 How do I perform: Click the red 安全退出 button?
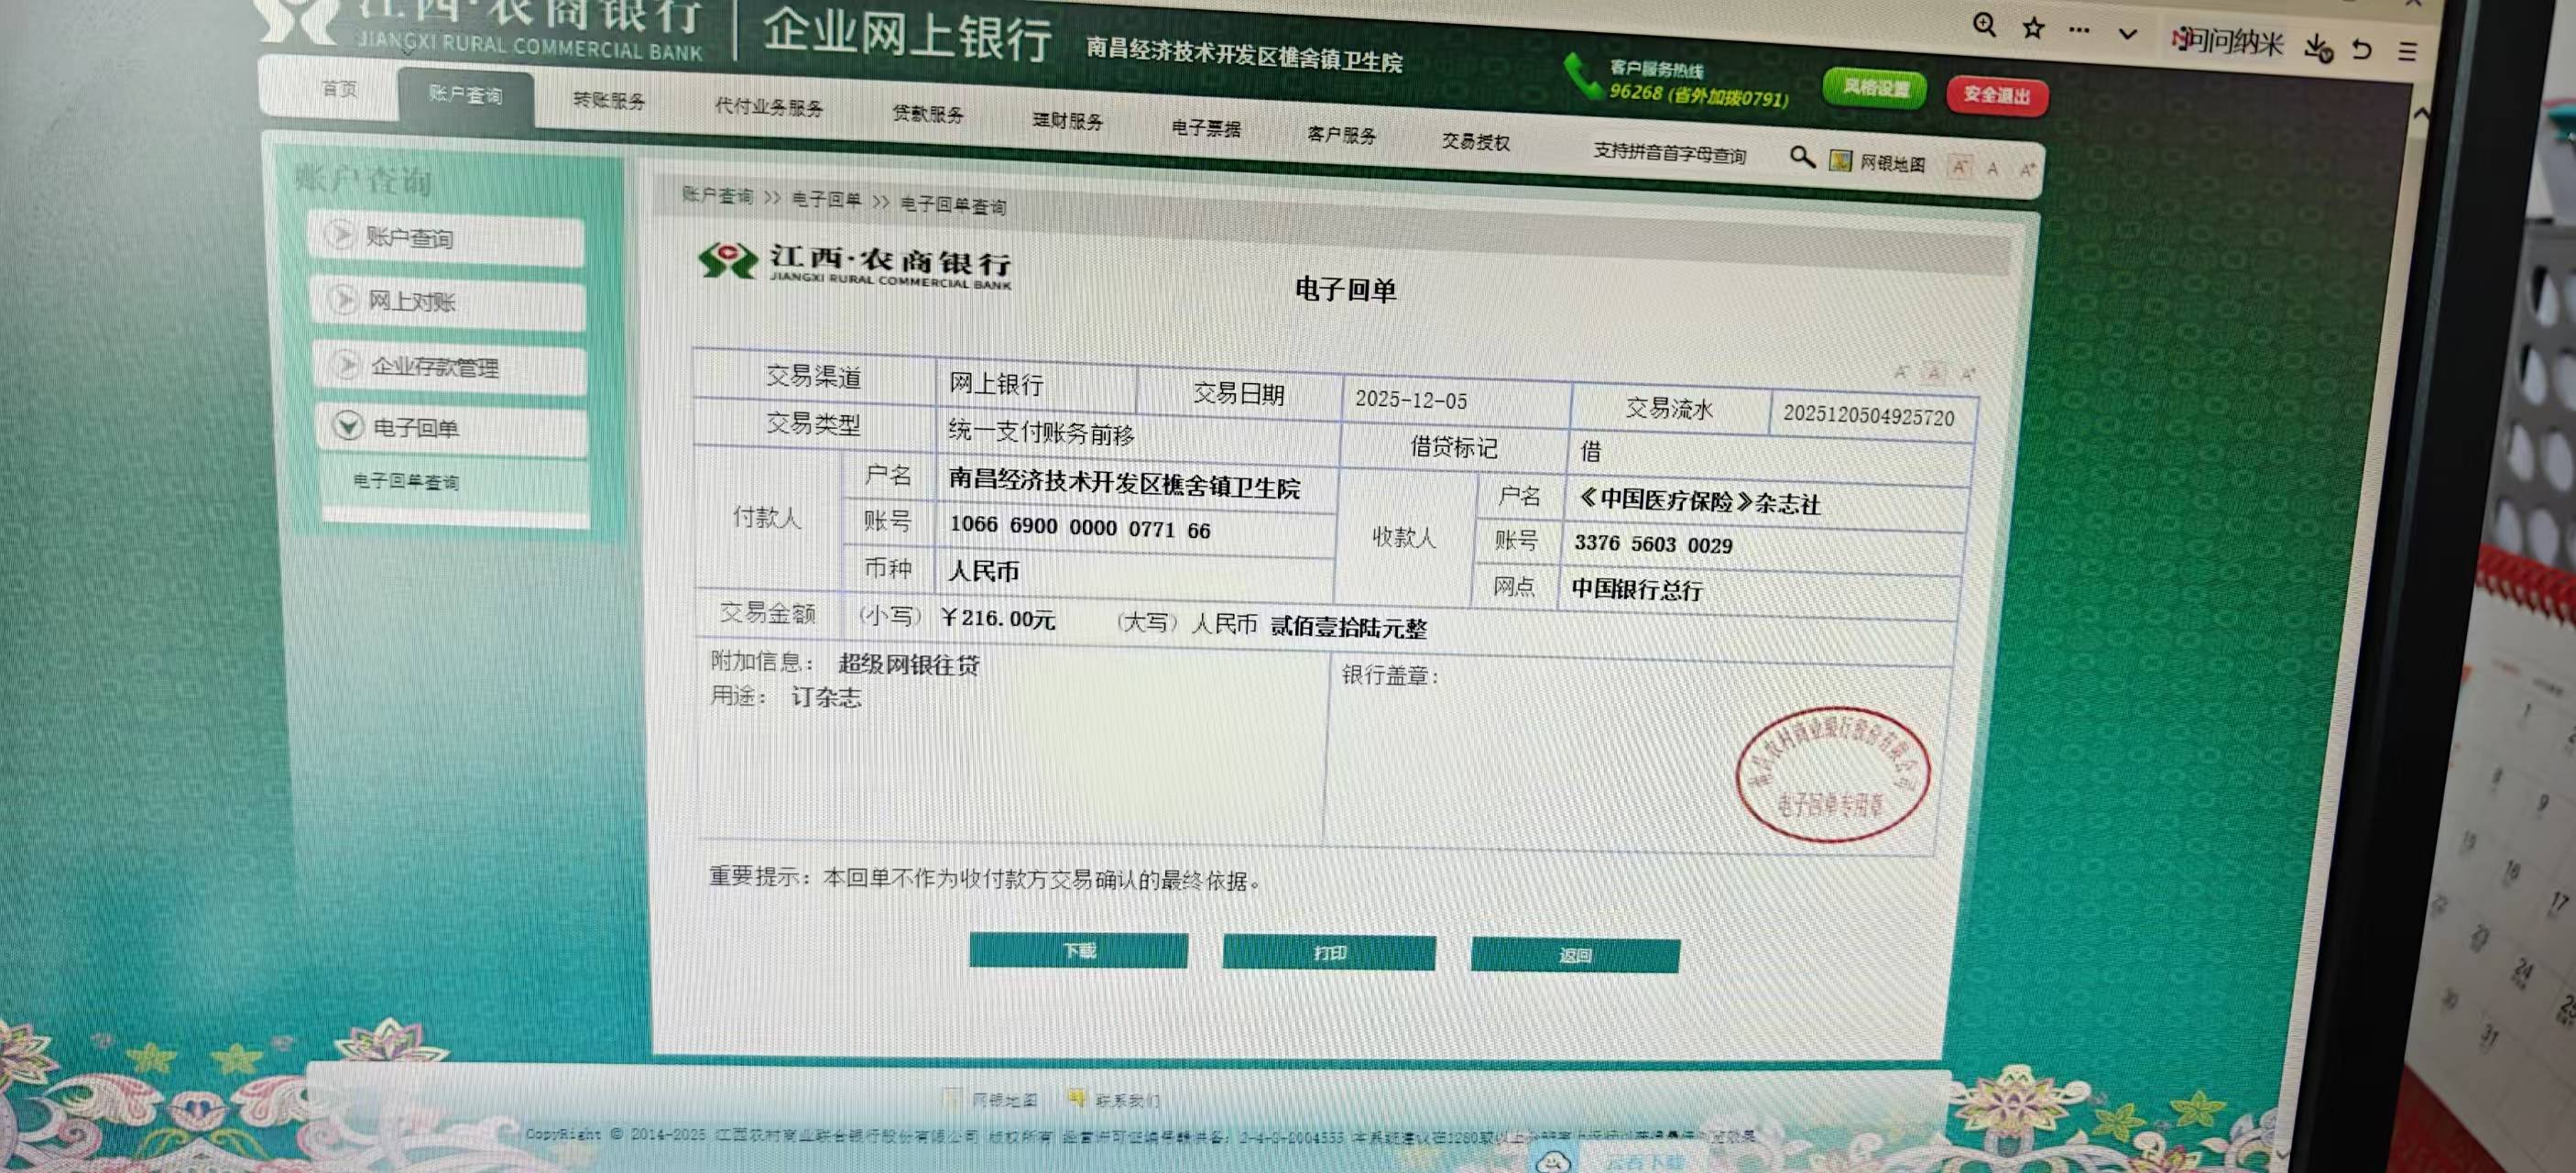1996,95
